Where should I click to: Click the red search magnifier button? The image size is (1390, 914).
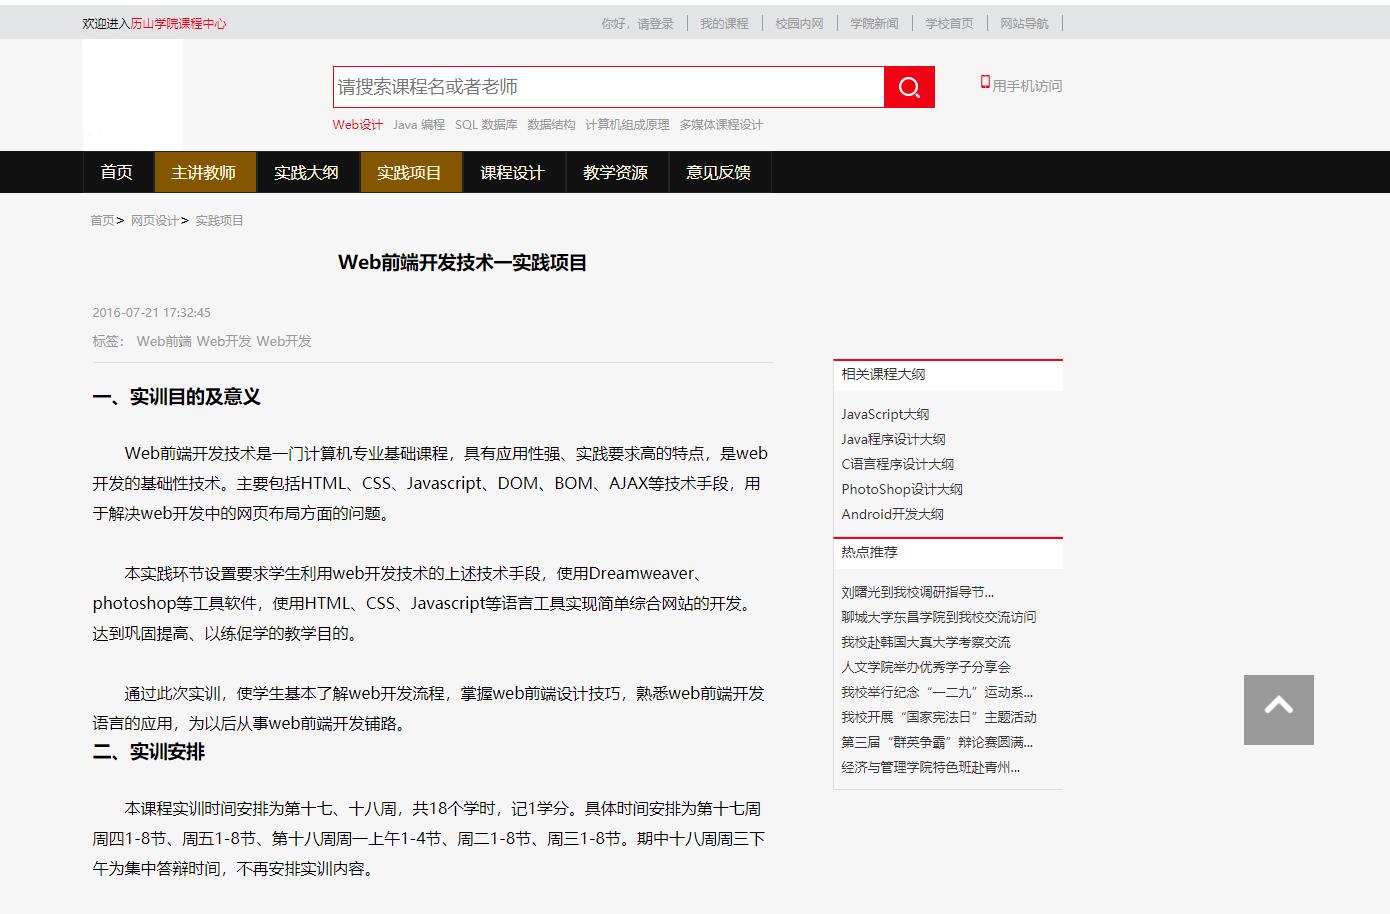pyautogui.click(x=909, y=87)
